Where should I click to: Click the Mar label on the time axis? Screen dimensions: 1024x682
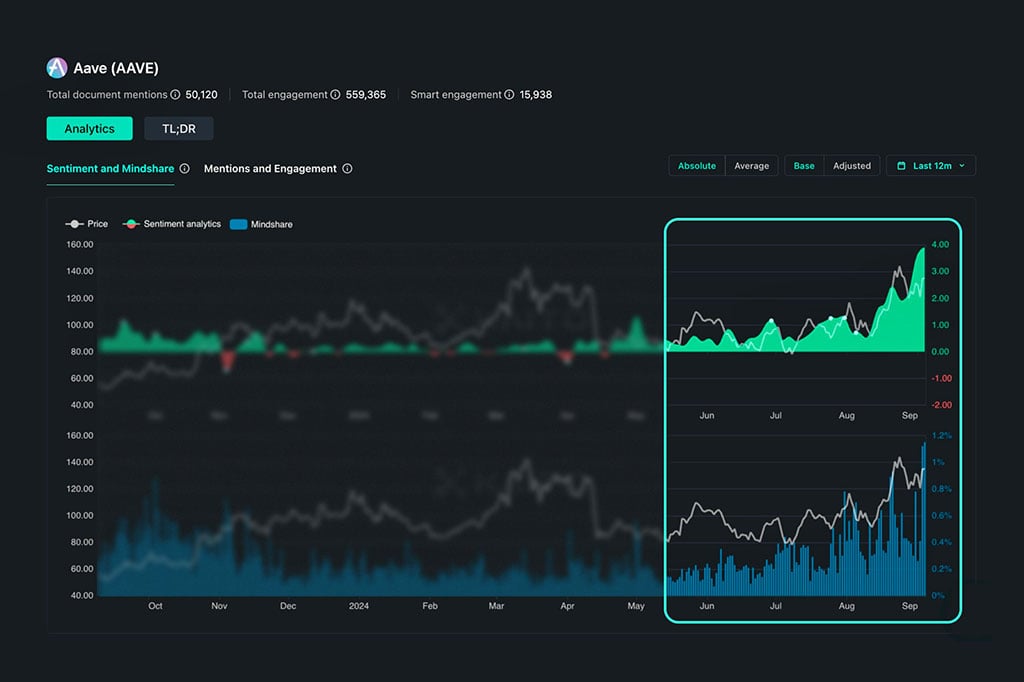(x=496, y=606)
